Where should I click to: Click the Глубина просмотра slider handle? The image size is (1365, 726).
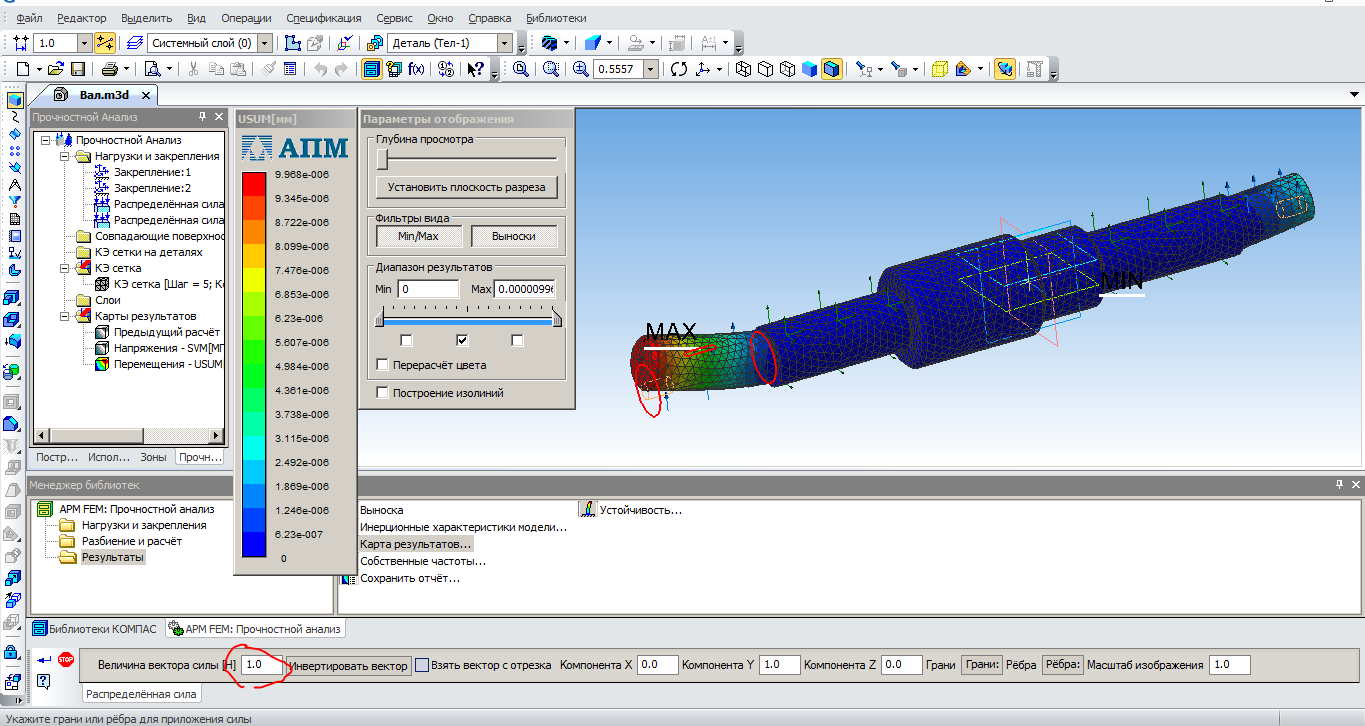pos(382,159)
